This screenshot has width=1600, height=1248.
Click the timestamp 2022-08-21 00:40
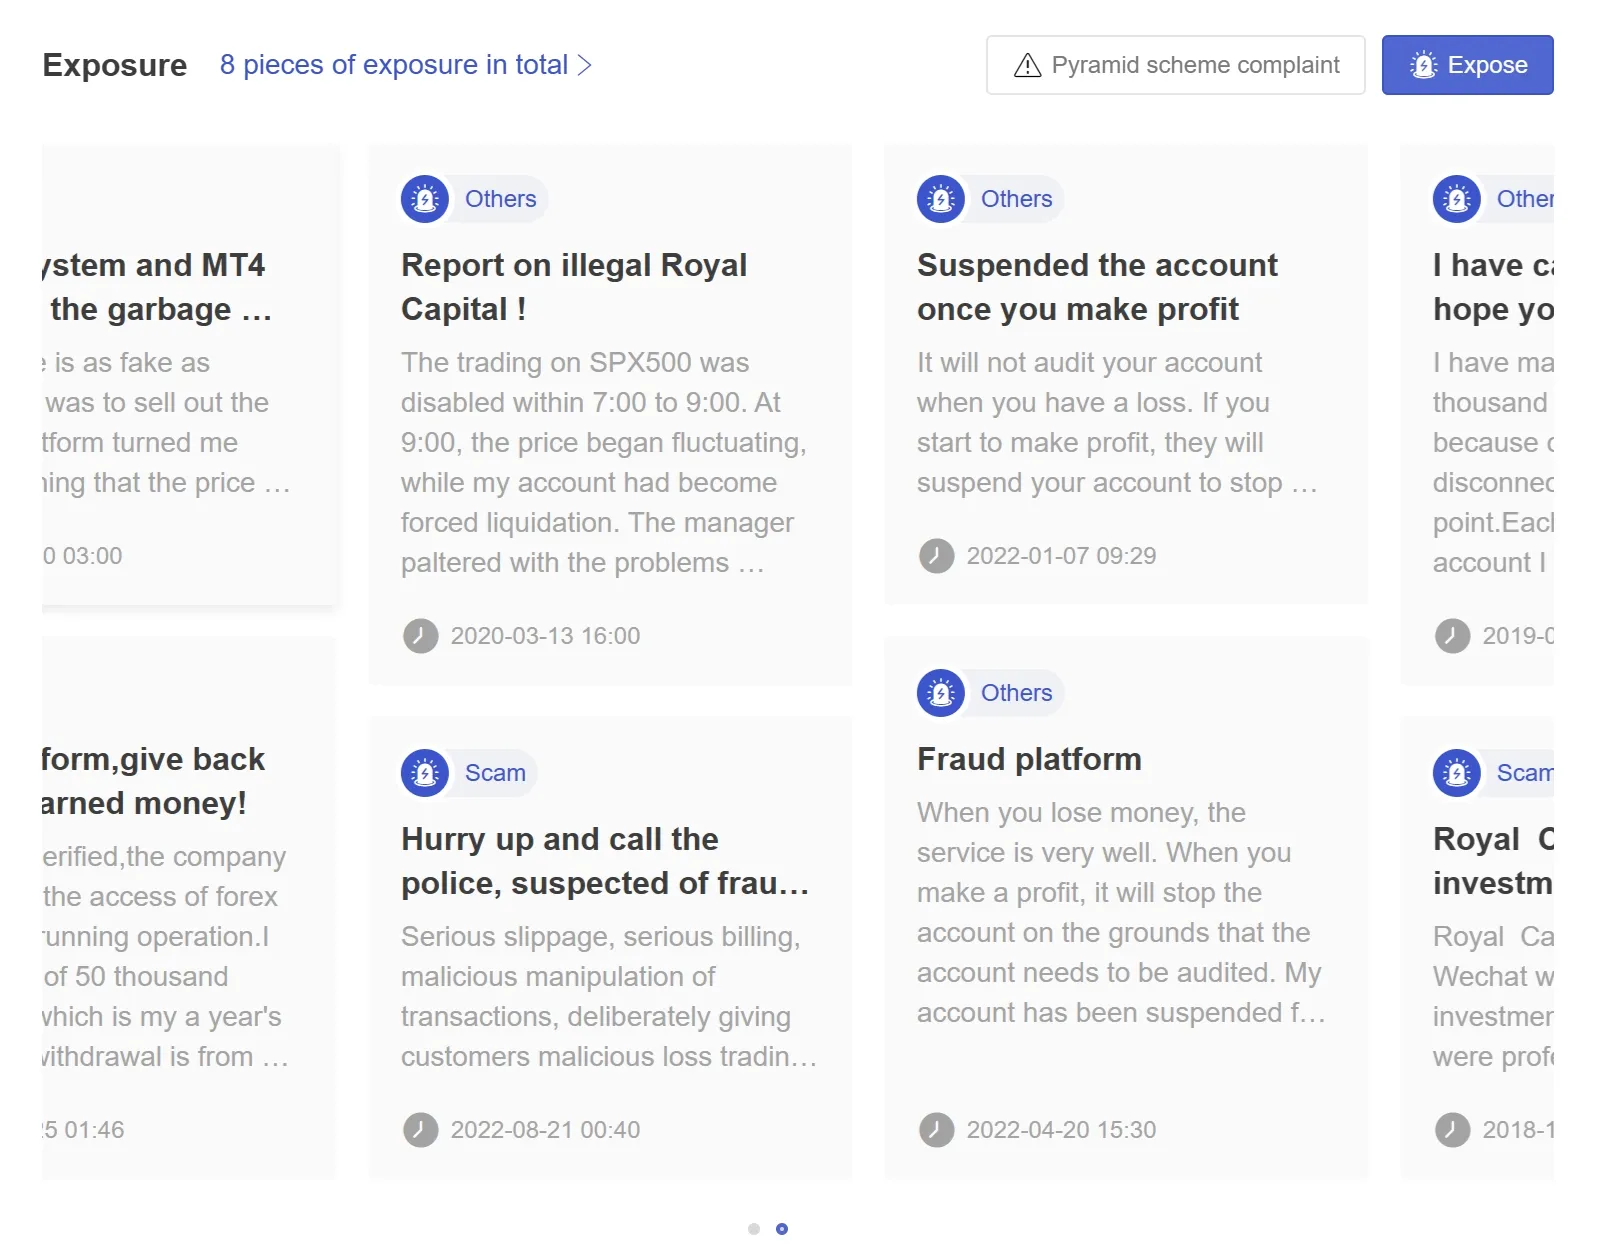point(545,1130)
